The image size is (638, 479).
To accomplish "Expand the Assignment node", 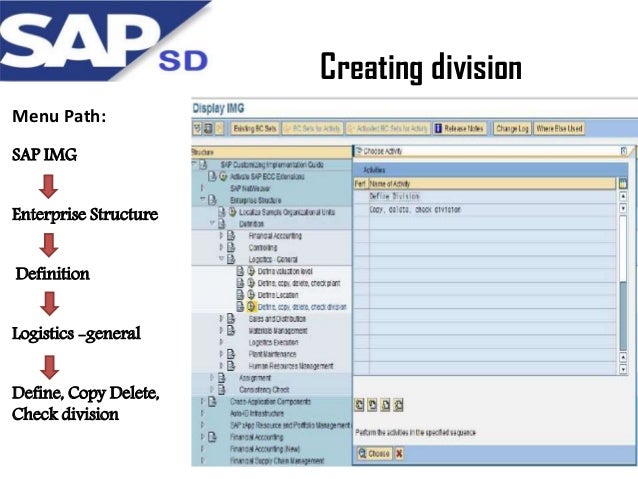I will 212,378.
